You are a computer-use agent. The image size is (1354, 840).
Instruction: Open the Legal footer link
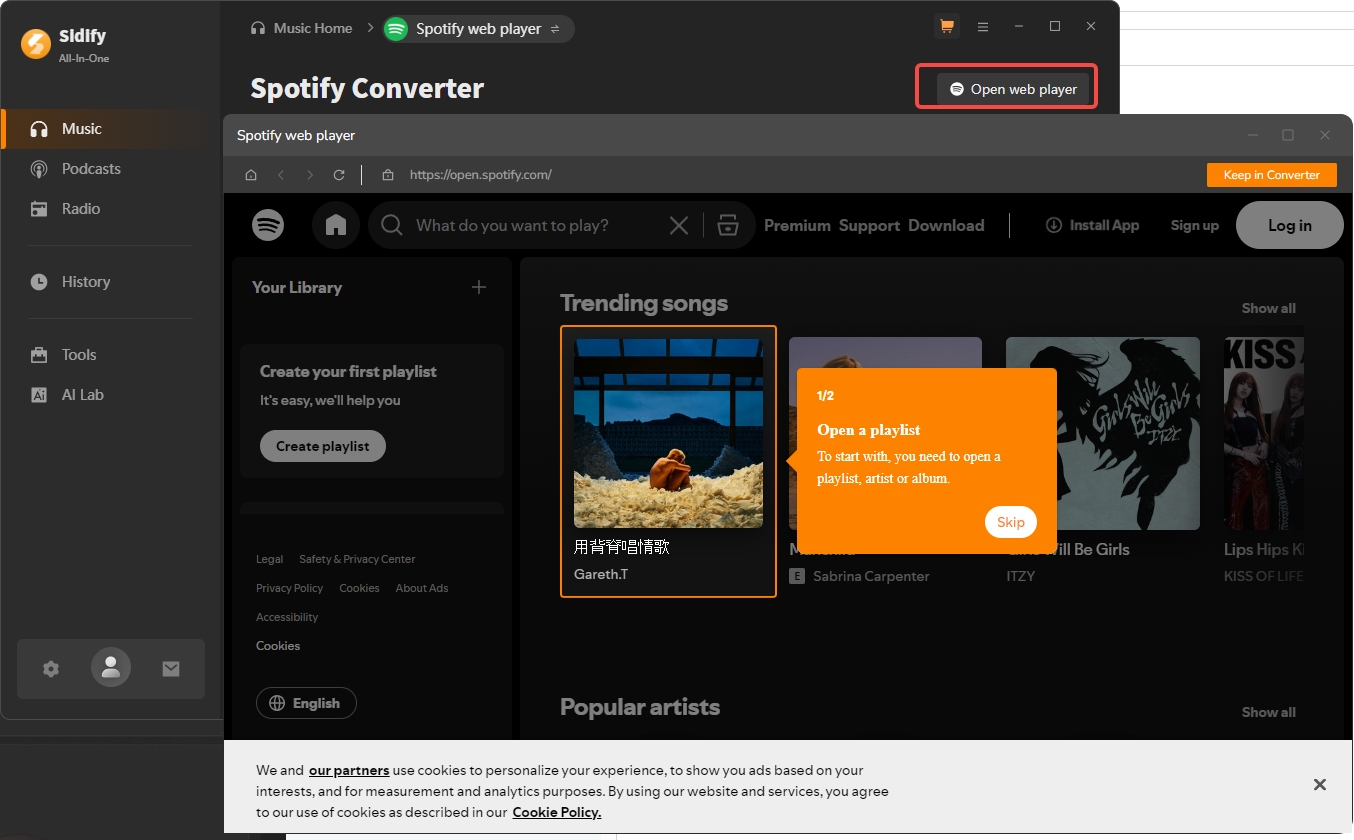(x=269, y=559)
